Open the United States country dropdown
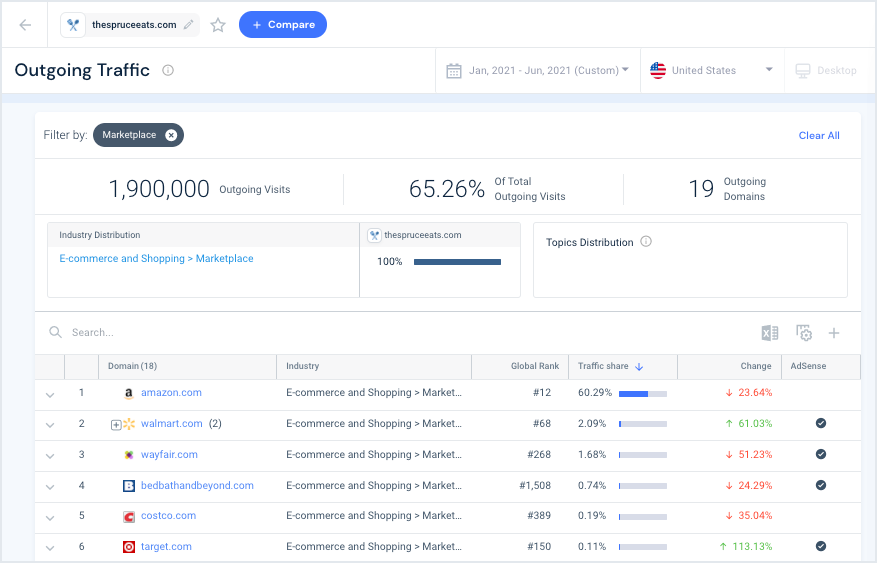This screenshot has width=877, height=563. coord(712,70)
